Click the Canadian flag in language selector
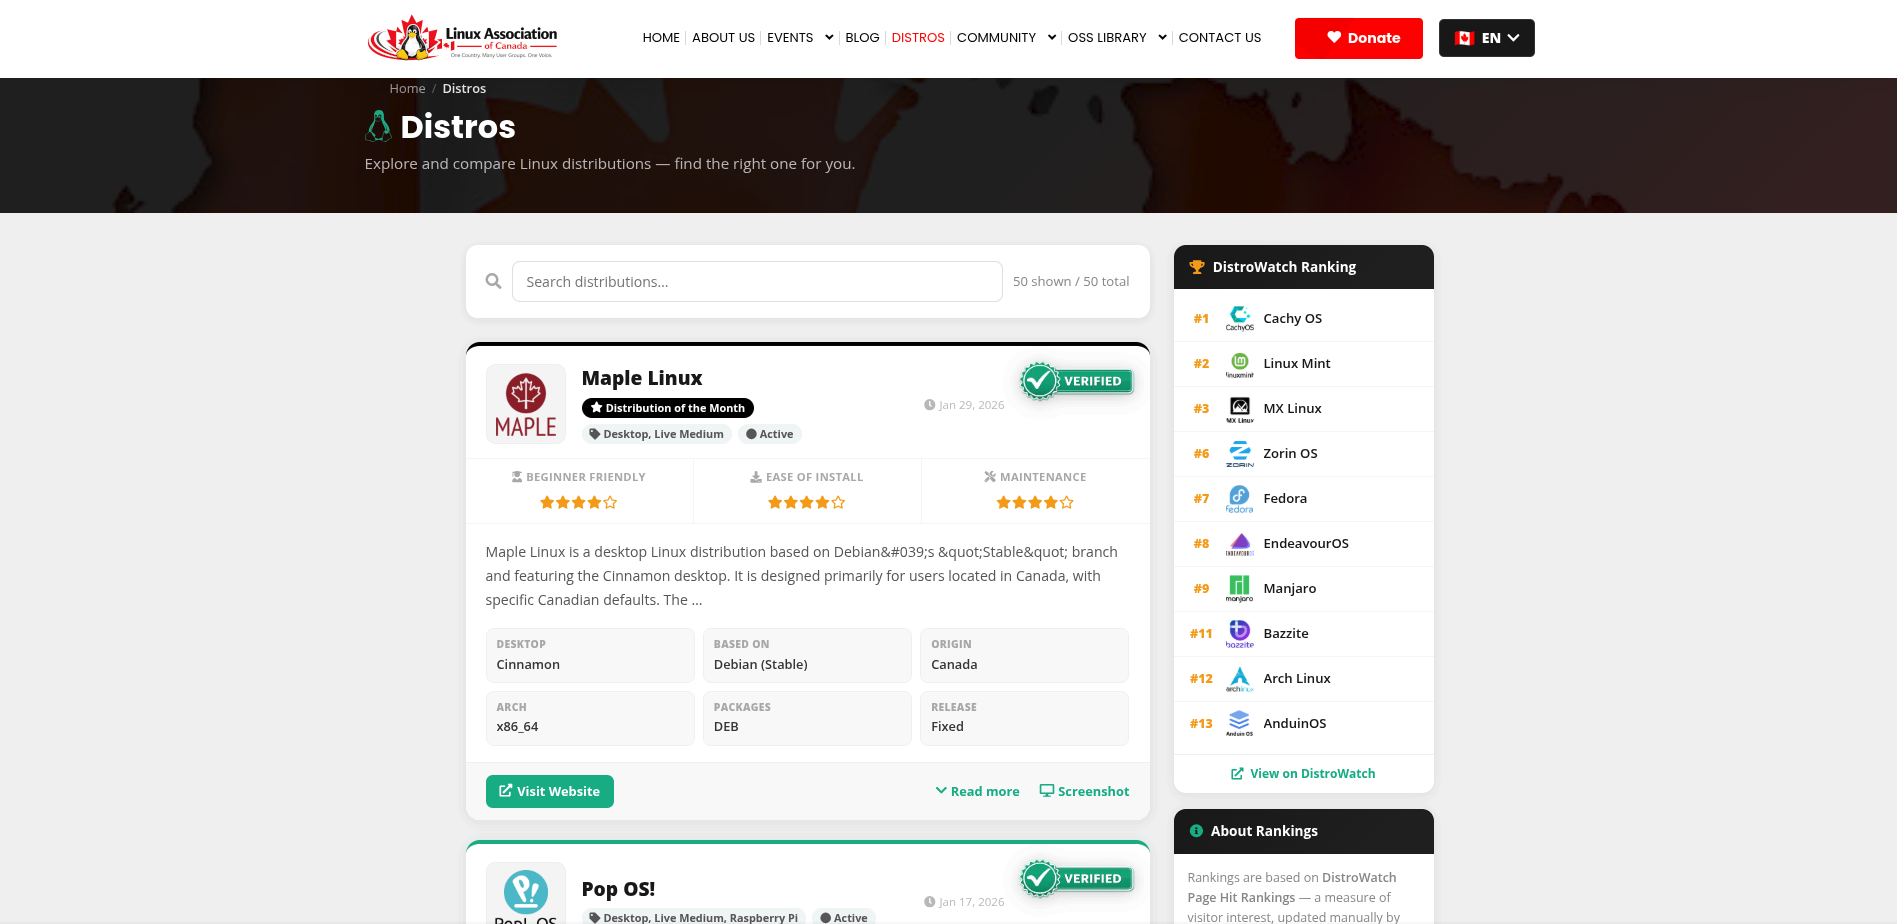 click(x=1465, y=38)
